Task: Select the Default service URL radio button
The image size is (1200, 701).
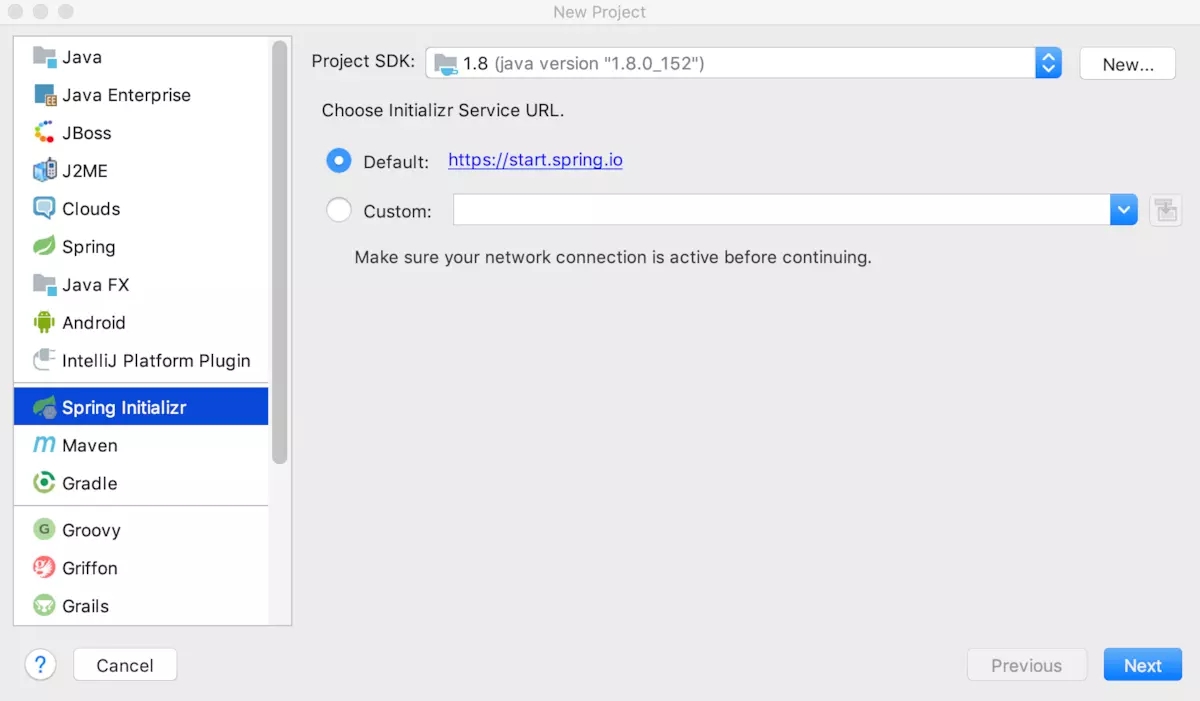Action: [x=339, y=161]
